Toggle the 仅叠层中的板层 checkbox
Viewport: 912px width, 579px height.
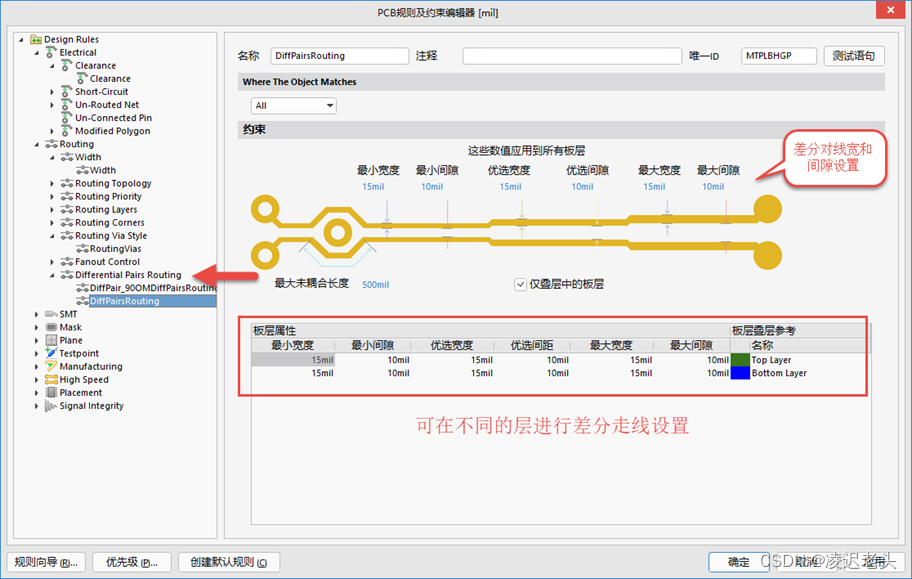[x=520, y=284]
